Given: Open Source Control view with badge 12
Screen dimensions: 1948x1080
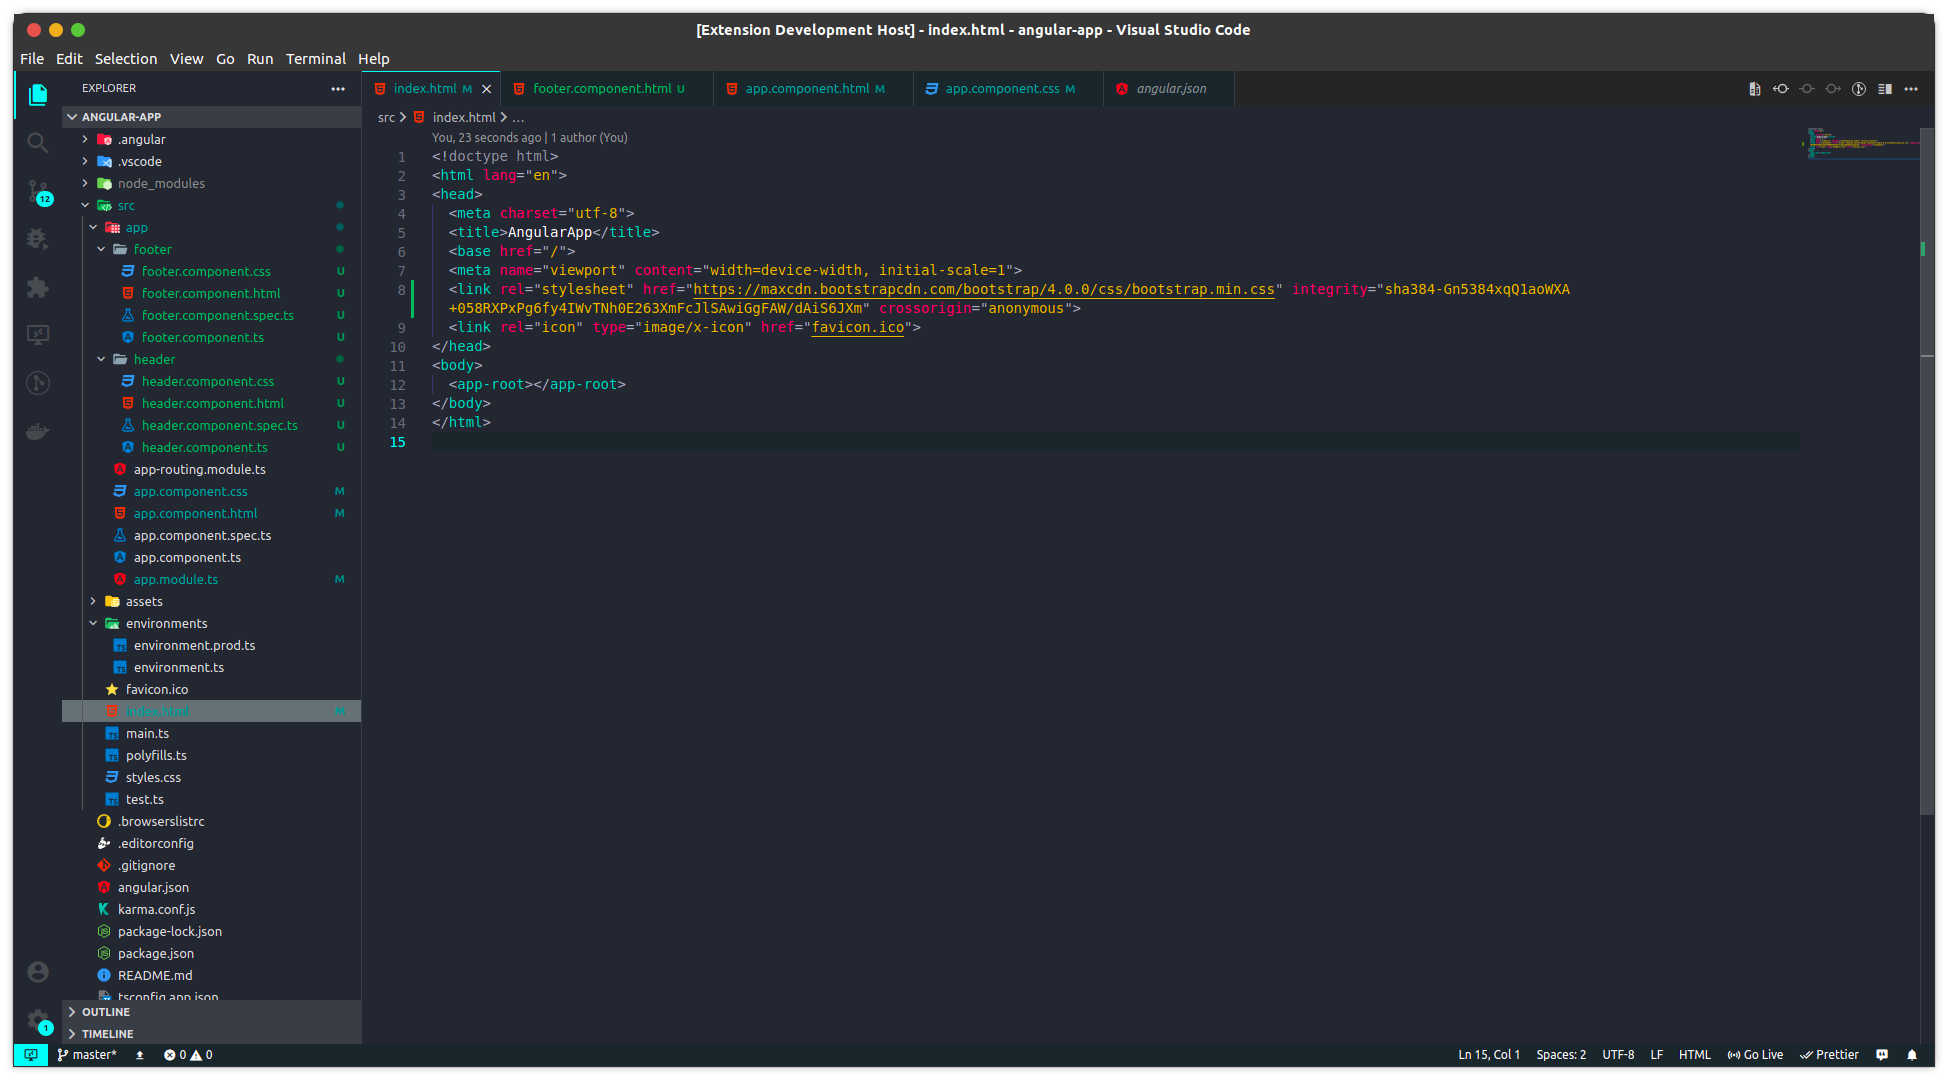Looking at the screenshot, I should click(x=38, y=191).
